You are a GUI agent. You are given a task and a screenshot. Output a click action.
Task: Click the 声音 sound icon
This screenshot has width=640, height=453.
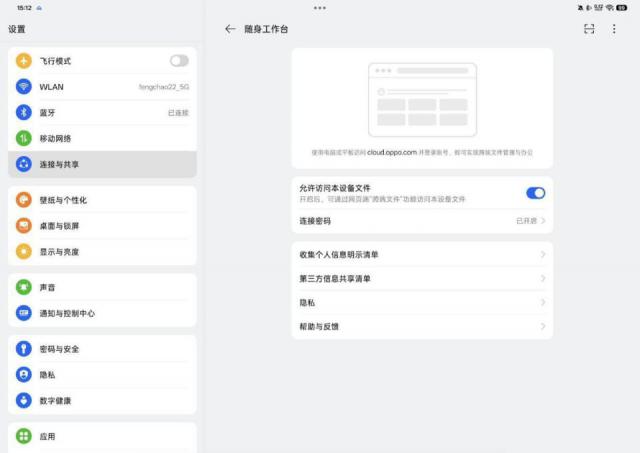click(x=24, y=287)
